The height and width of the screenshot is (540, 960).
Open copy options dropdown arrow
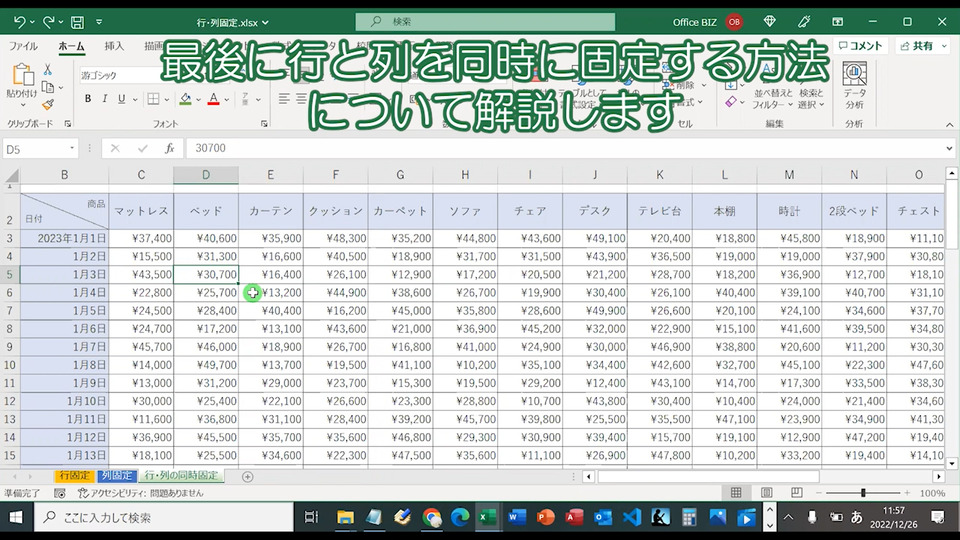(x=61, y=88)
